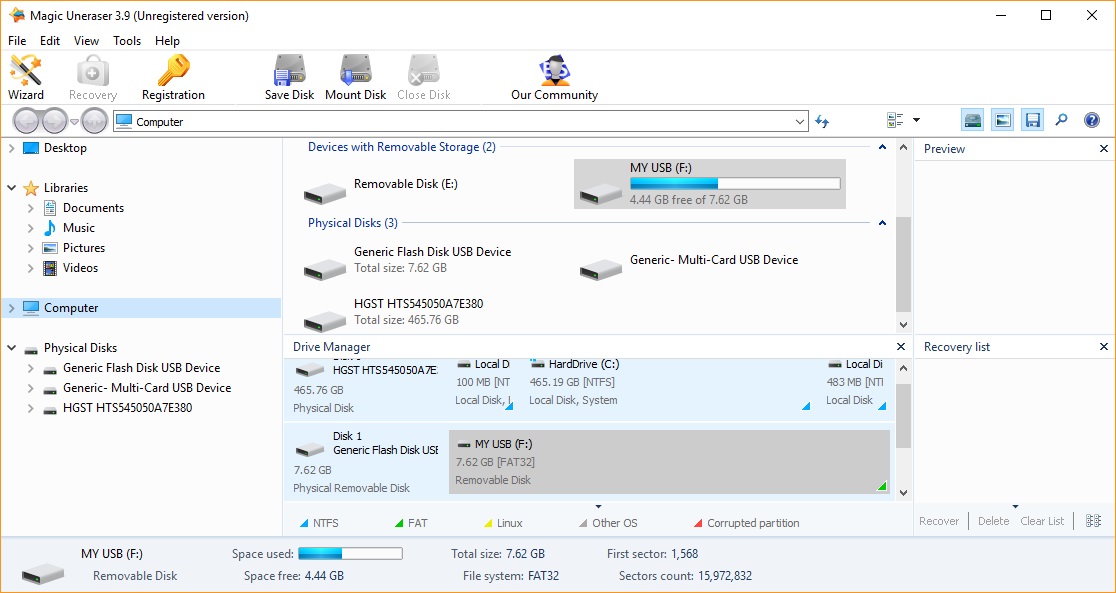Click the refresh arrows icon
Screen dimensions: 1116x593
(x=822, y=121)
